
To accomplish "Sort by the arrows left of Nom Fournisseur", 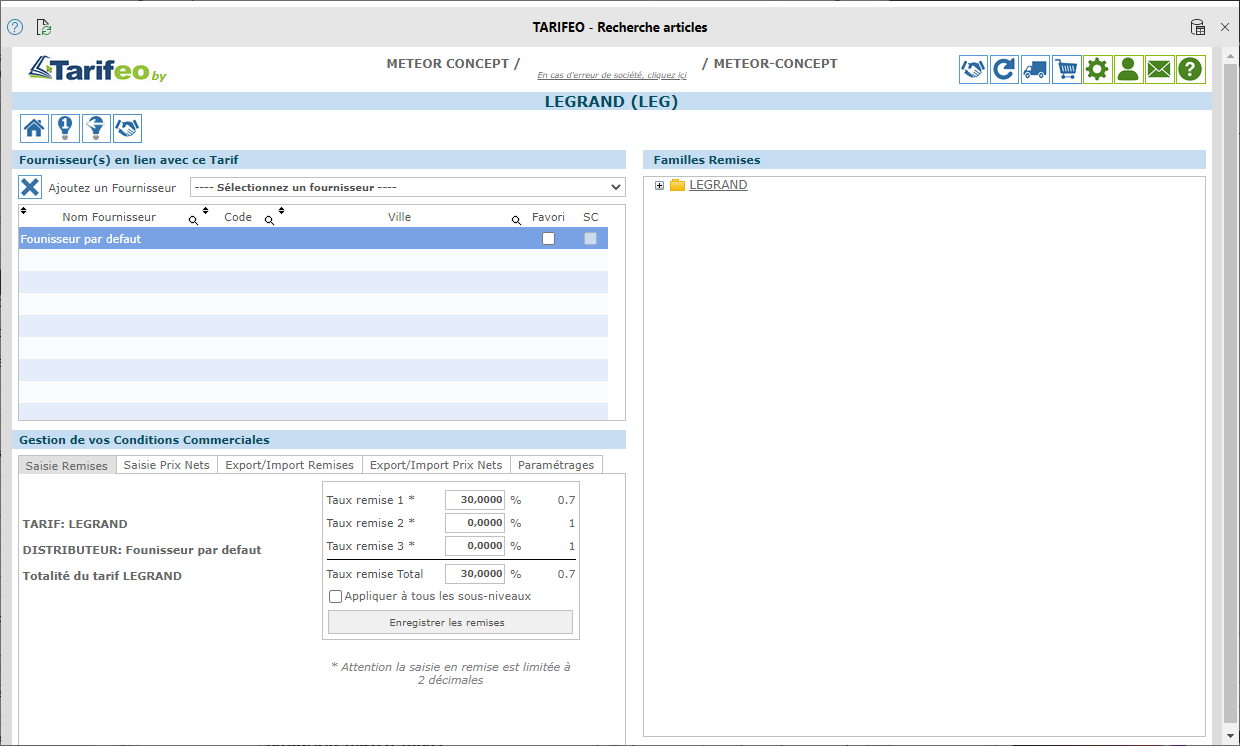I will pyautogui.click(x=24, y=211).
